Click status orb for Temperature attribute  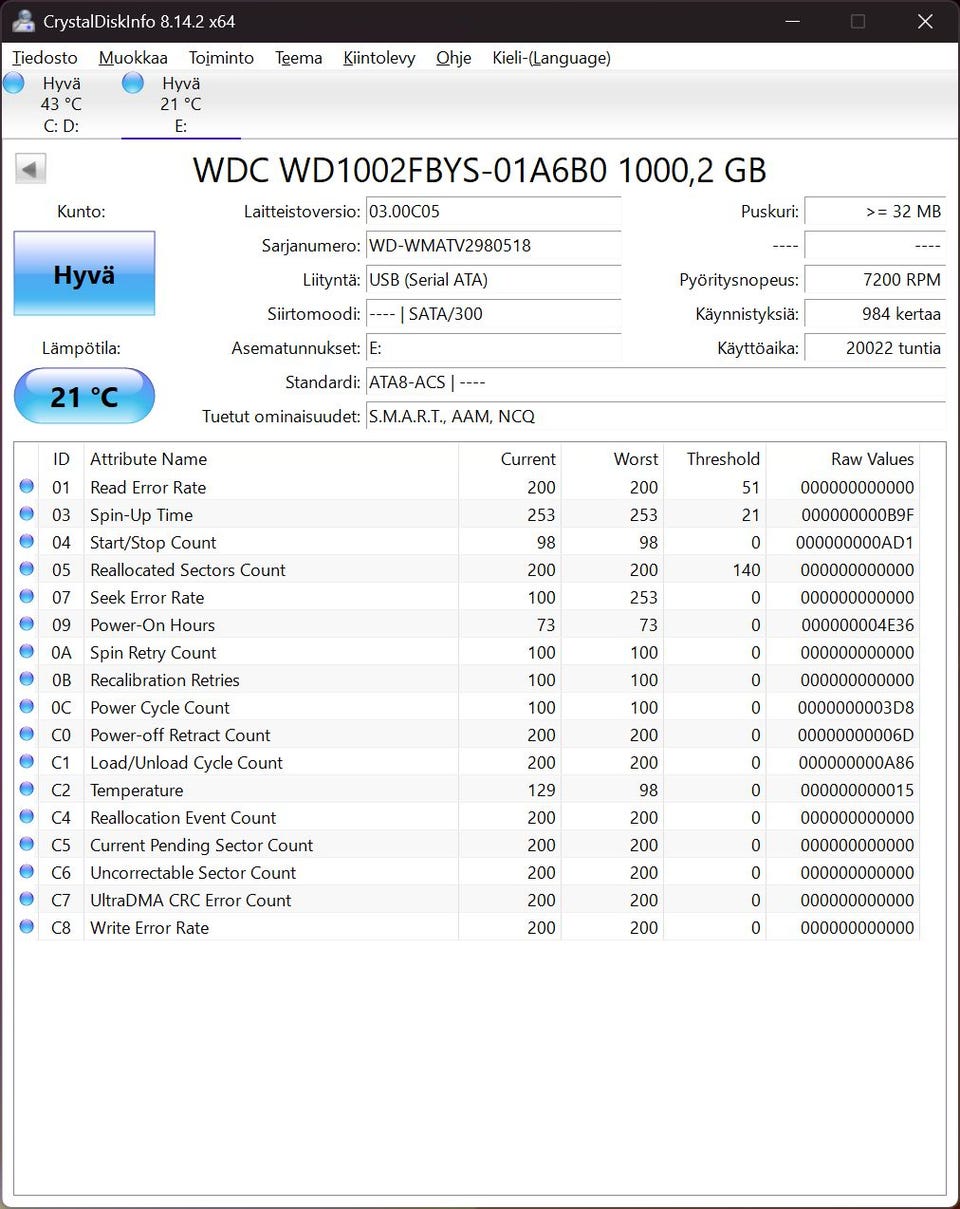tap(26, 790)
